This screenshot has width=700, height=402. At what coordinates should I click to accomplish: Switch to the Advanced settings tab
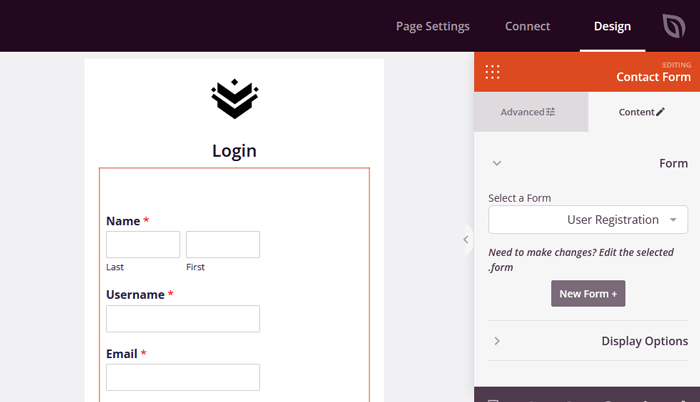point(530,112)
